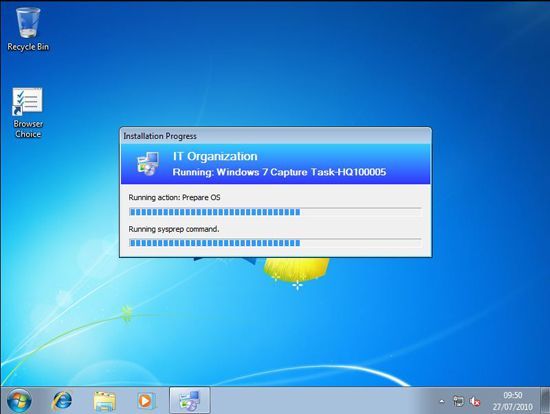Viewport: 550px width, 414px height.
Task: Click the 'Running sysprep command.' label
Action: coord(174,229)
